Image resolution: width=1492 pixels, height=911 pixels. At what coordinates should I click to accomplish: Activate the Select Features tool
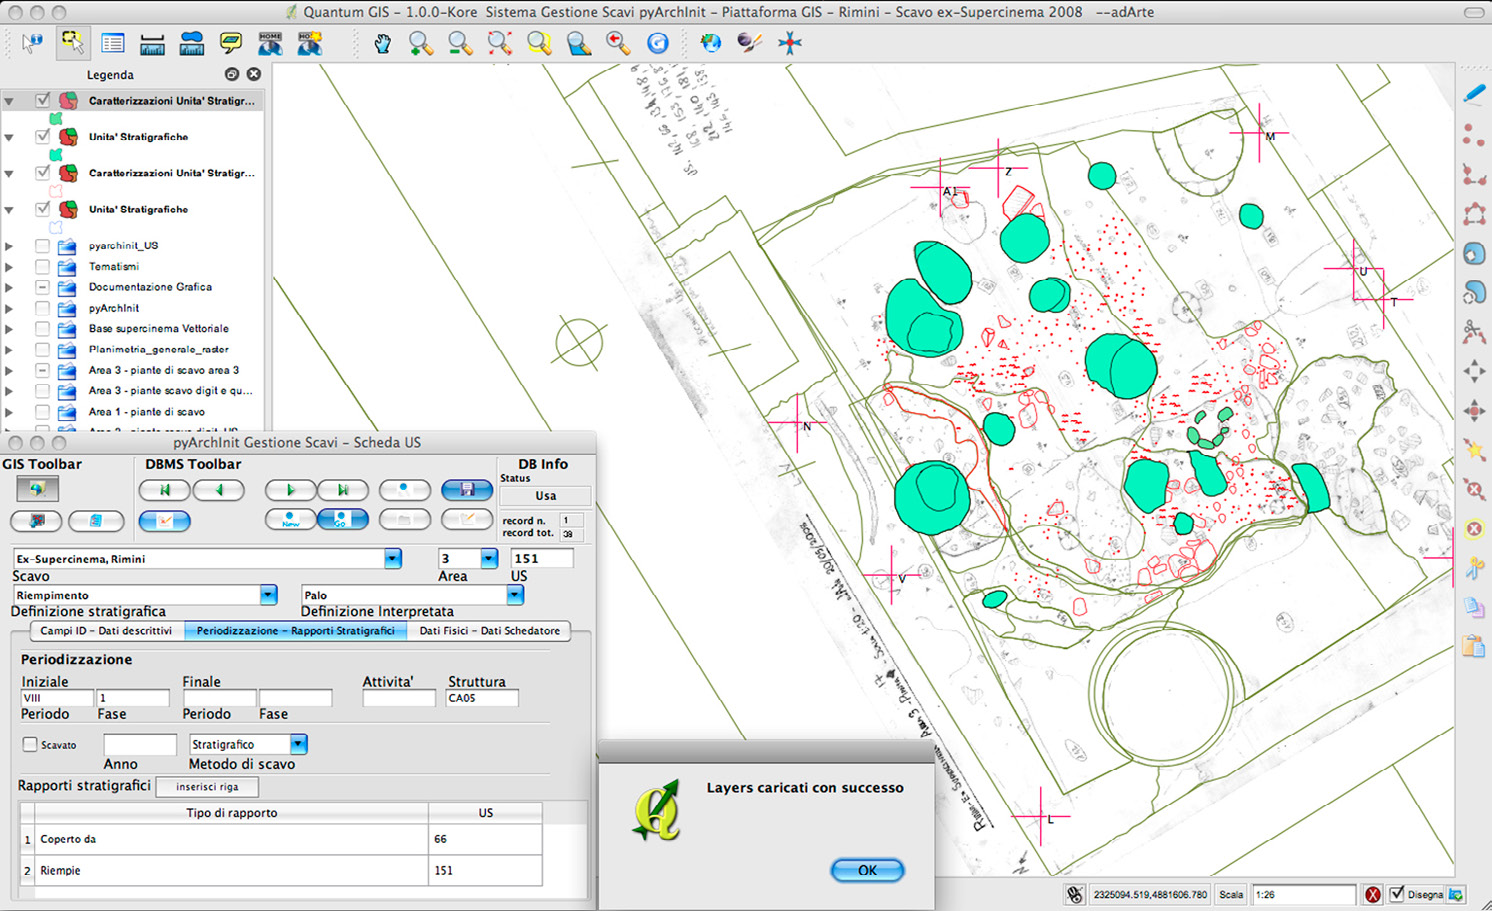pos(72,43)
